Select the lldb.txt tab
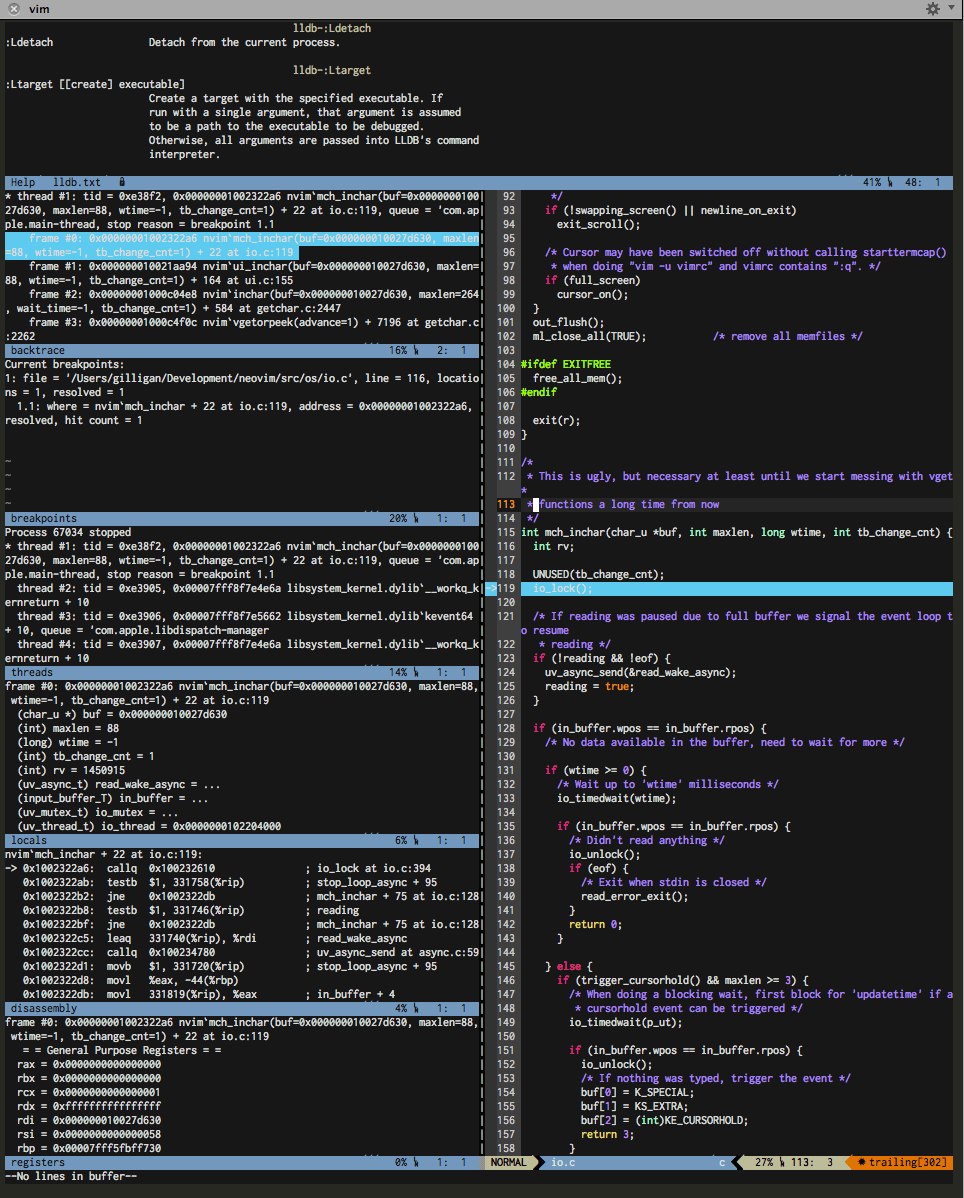Screen dimensions: 964x1198 pos(76,182)
